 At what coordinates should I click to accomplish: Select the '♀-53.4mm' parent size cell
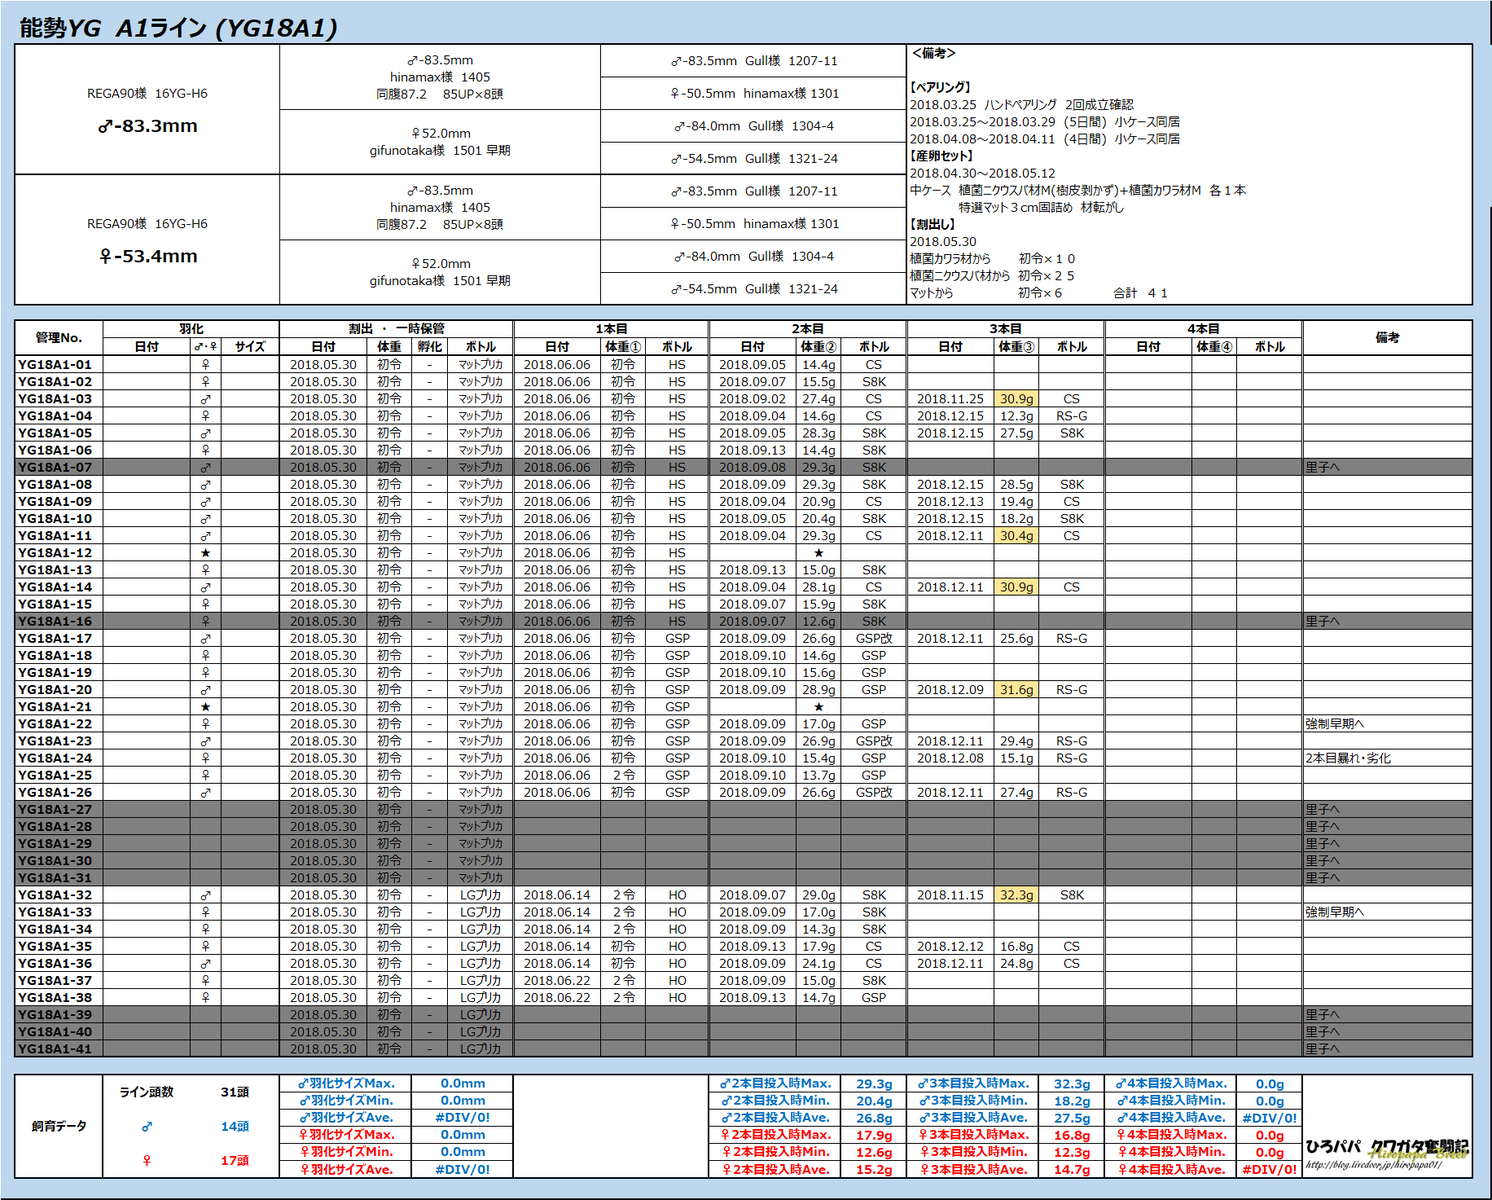[x=148, y=256]
